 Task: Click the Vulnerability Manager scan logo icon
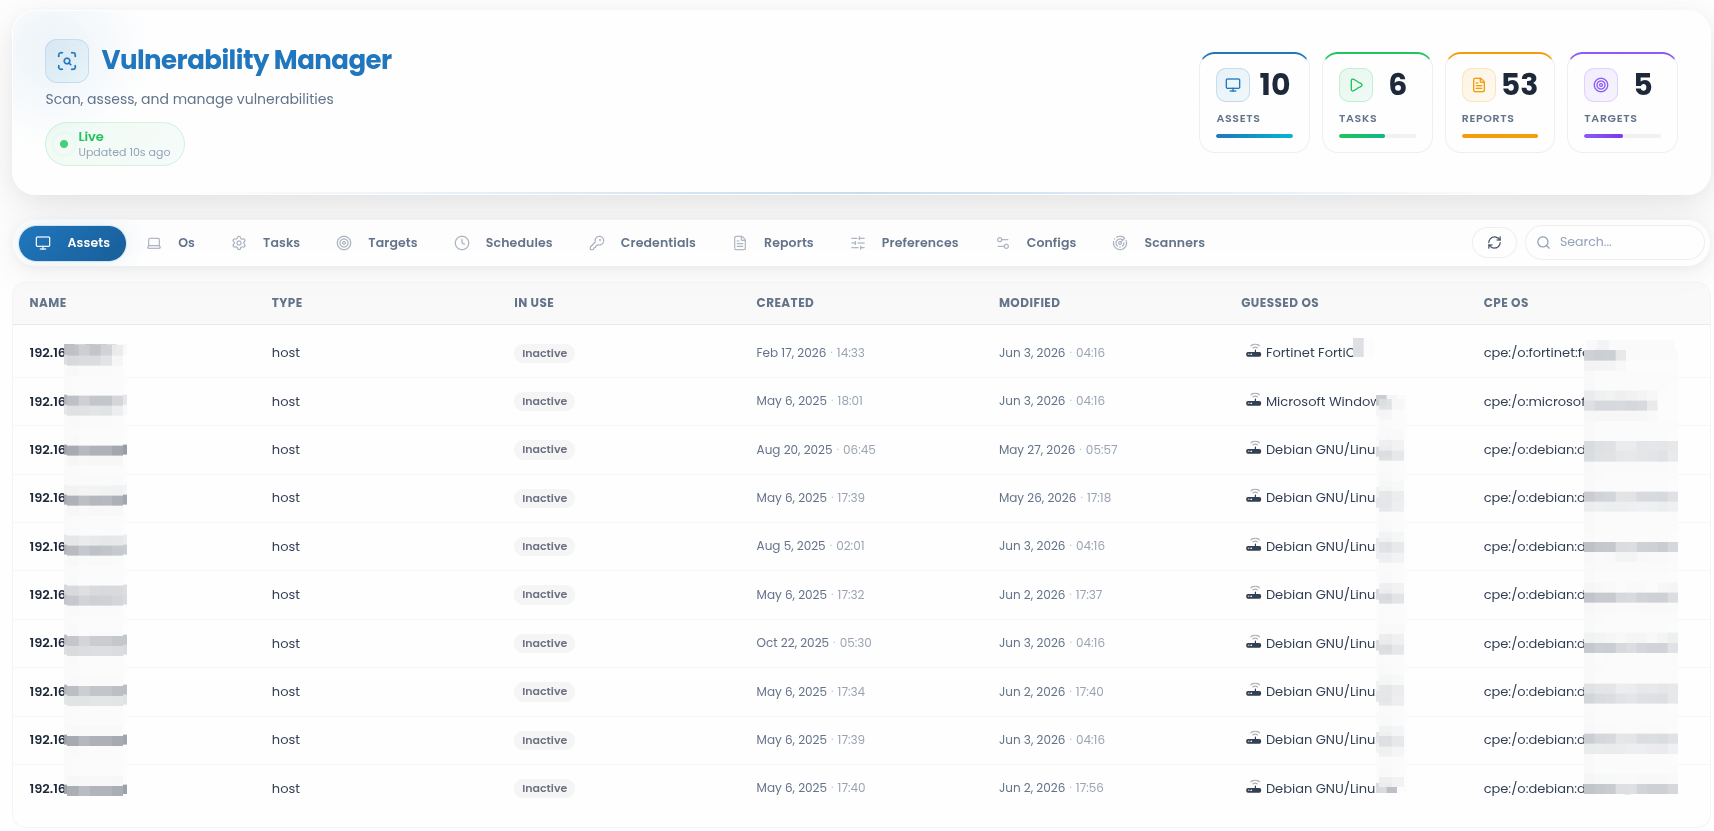[x=67, y=61]
